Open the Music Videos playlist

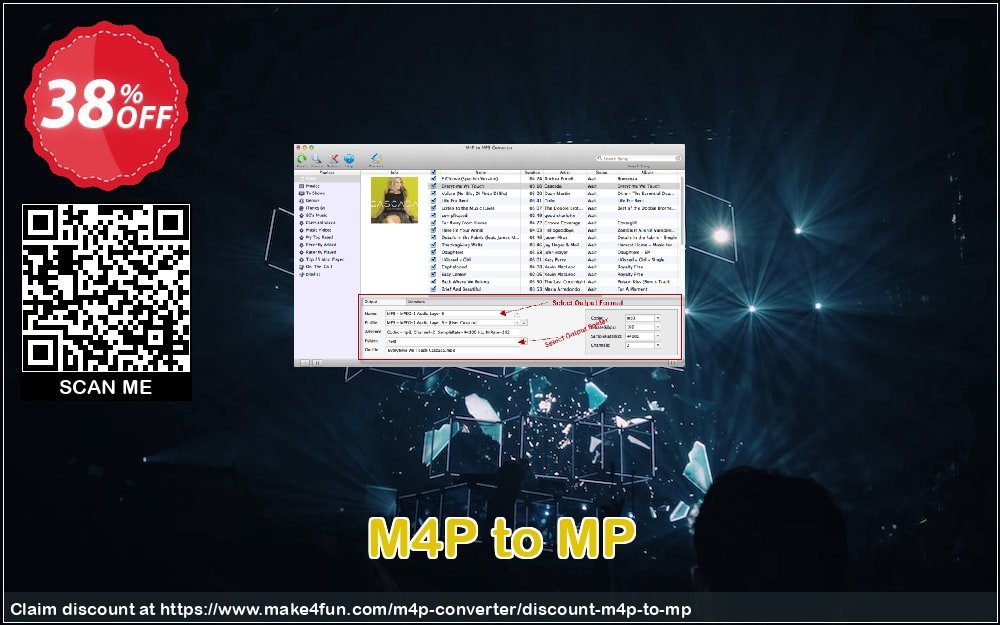point(316,230)
